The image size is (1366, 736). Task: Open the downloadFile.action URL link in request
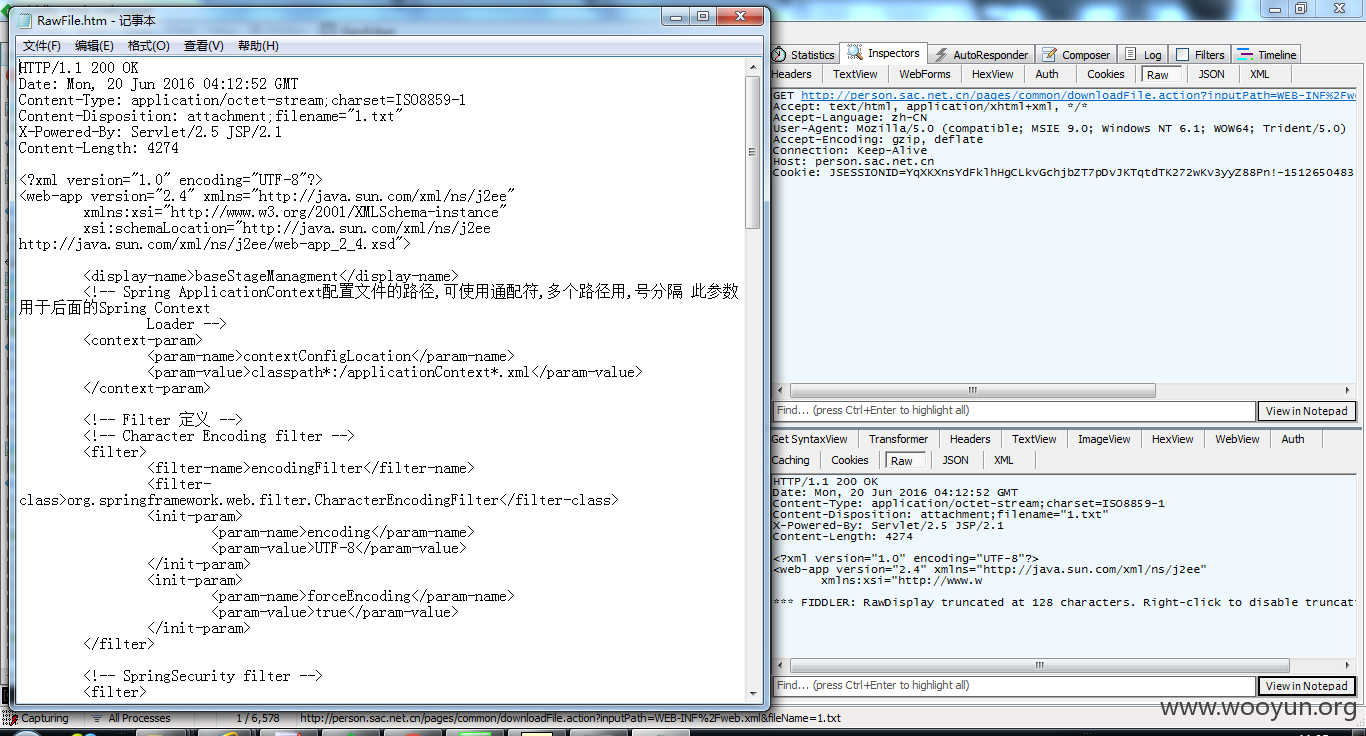click(1078, 95)
